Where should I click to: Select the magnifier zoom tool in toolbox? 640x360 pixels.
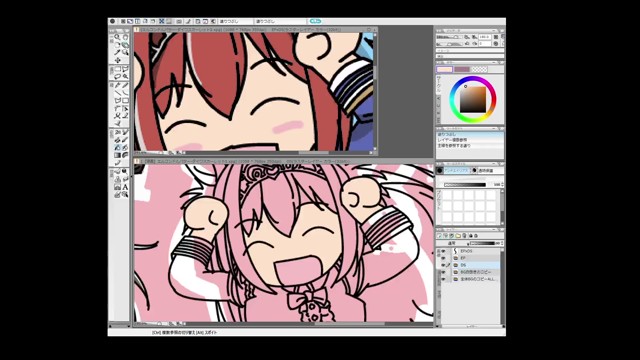(x=118, y=37)
